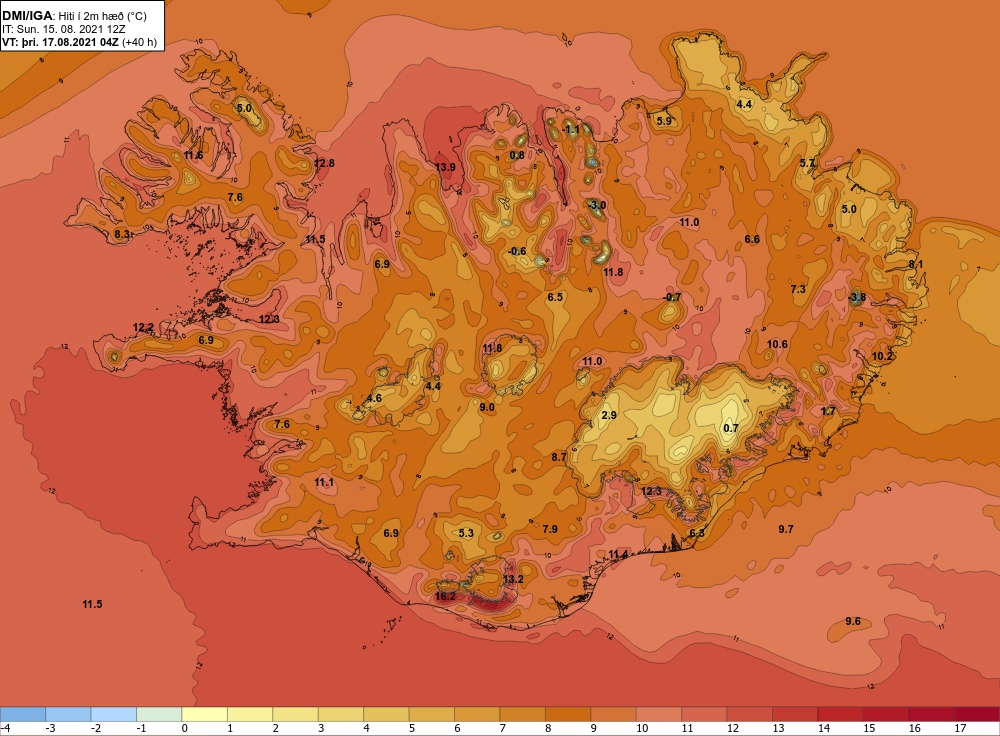The height and width of the screenshot is (736, 1000).
Task: Select the 4.6 temperature label
Action: point(374,398)
